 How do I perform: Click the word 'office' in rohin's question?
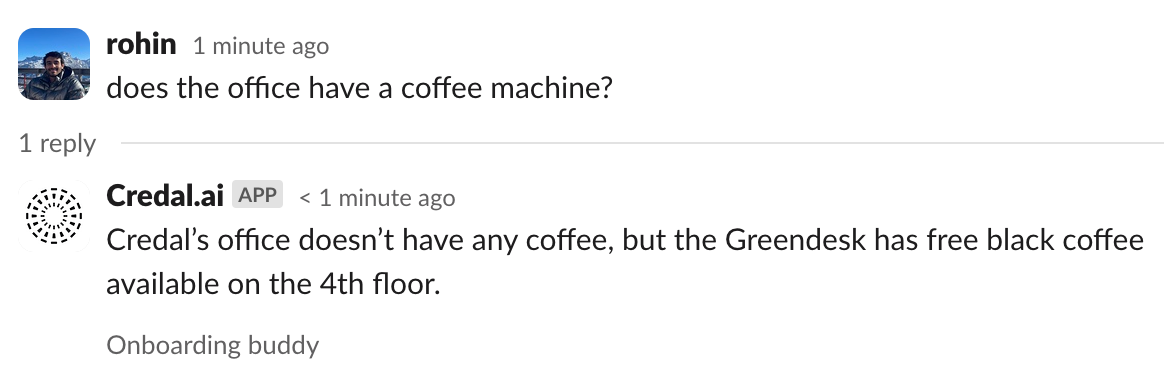[262, 88]
